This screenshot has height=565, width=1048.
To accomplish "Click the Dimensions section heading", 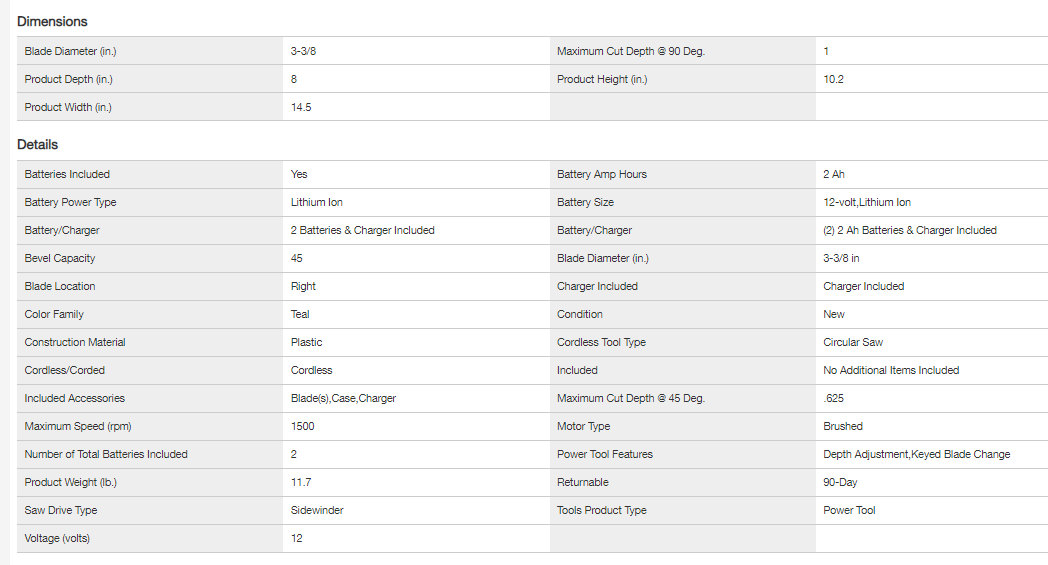I will 52,21.
